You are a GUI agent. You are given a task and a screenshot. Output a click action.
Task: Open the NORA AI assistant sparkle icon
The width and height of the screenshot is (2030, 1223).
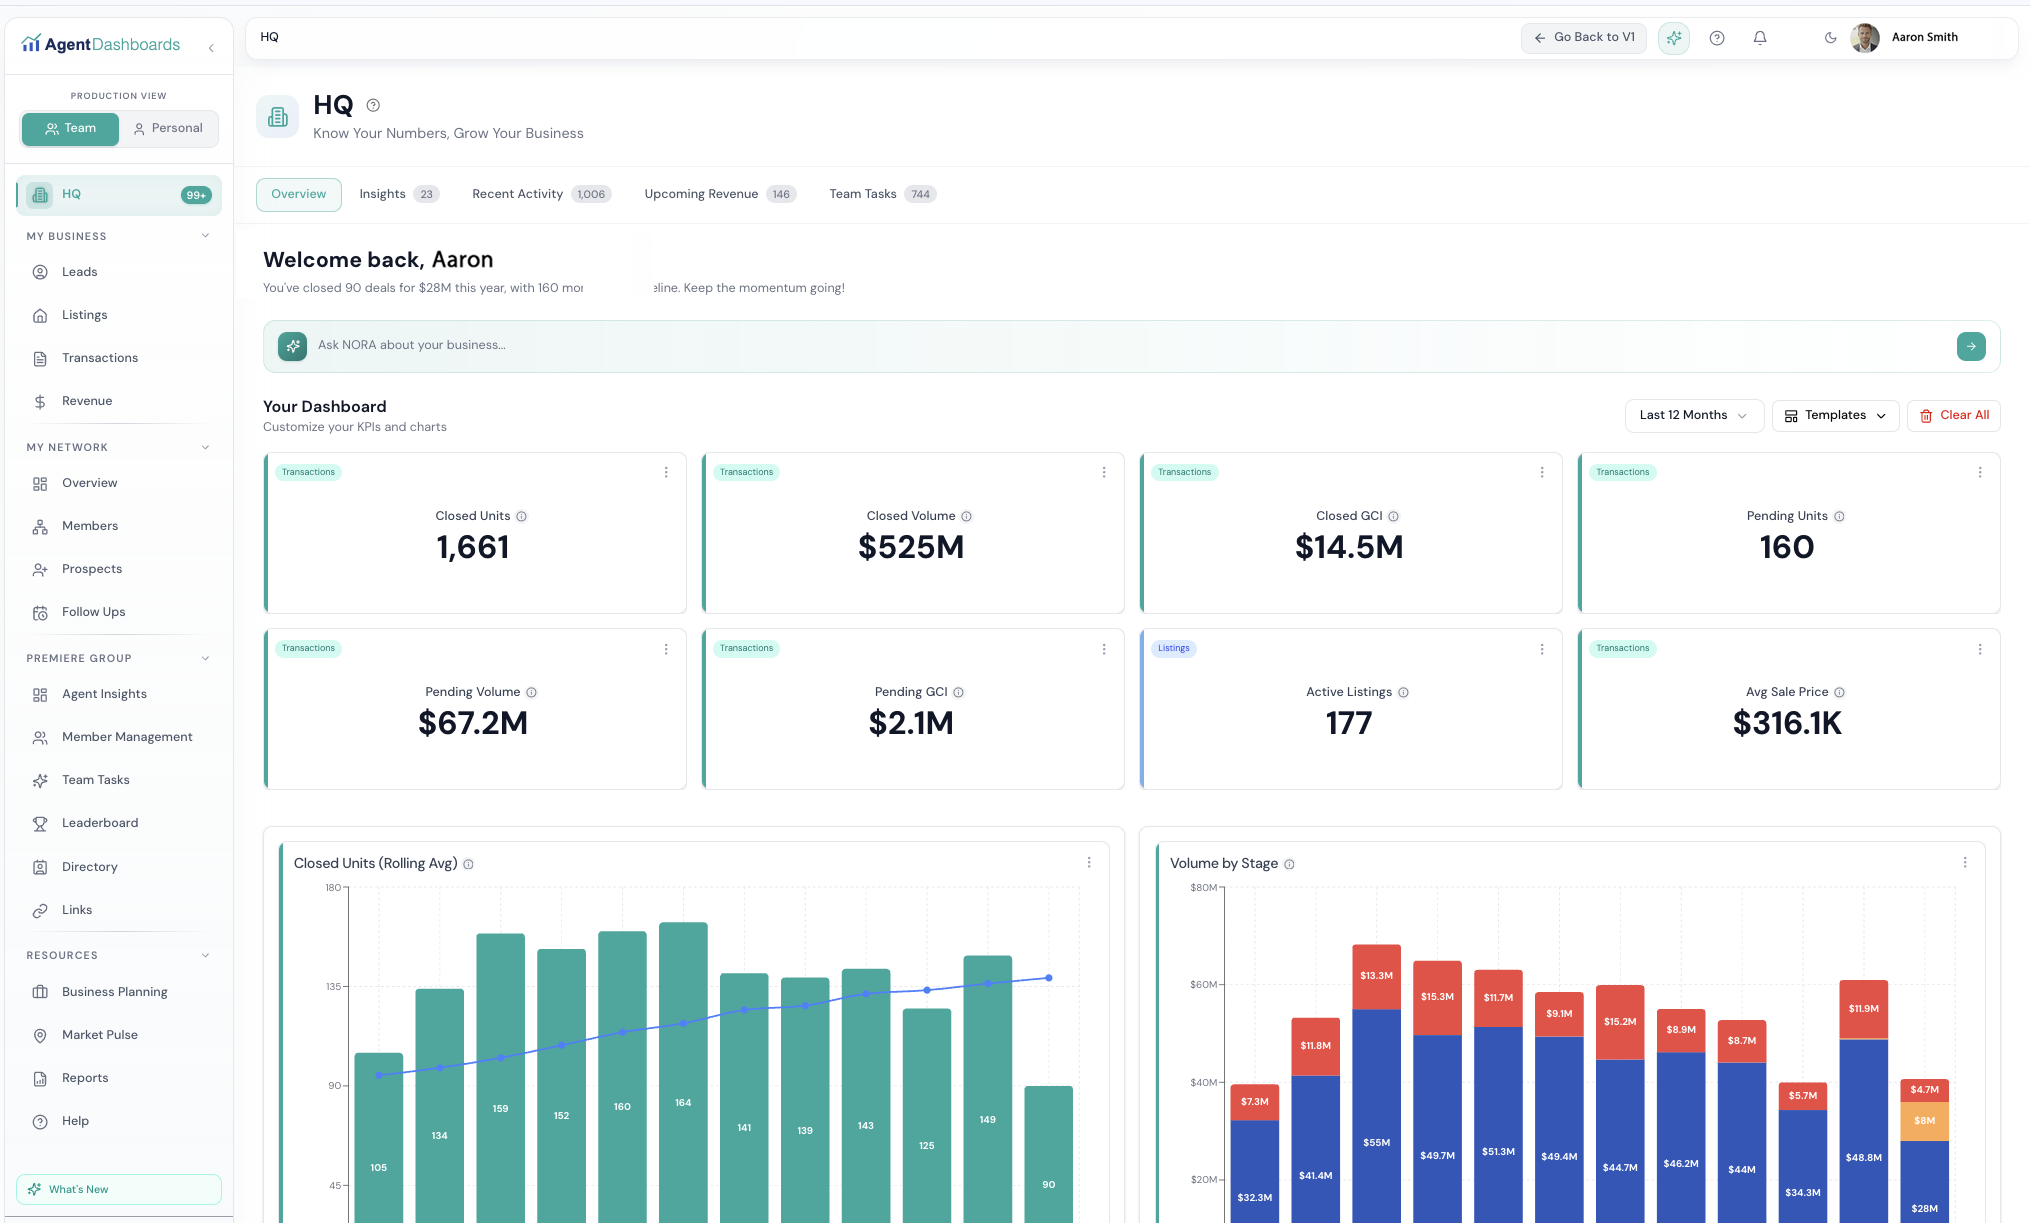point(1673,38)
